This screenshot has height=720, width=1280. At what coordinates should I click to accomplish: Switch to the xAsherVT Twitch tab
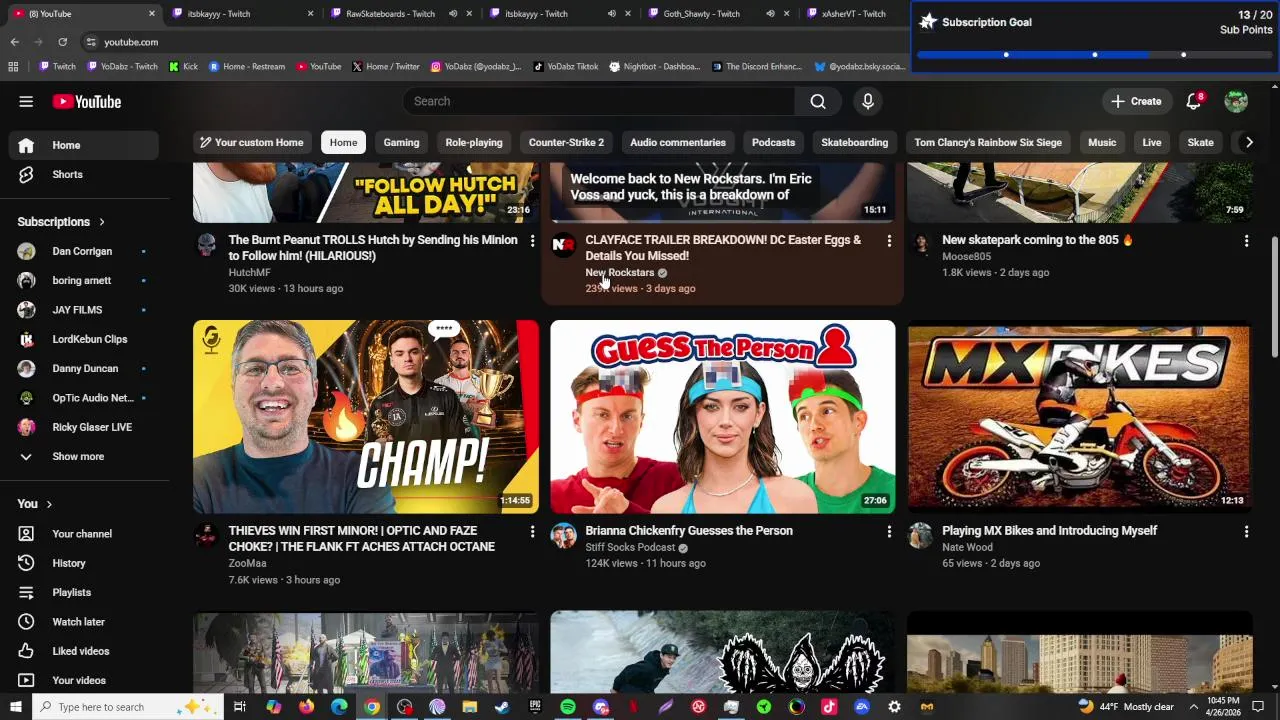pos(853,14)
